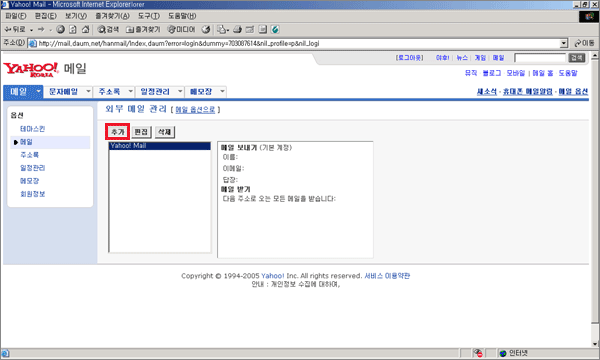Expand the 주소록 tab dropdown arrow
This screenshot has height=360, width=600.
(x=130, y=91)
